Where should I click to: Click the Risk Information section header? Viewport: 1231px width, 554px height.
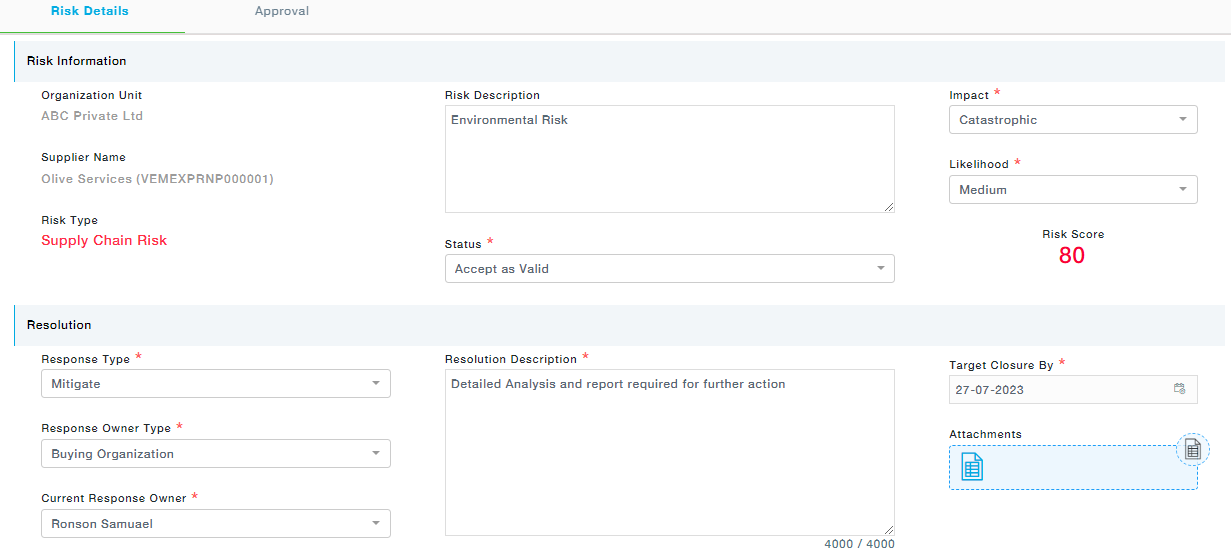click(77, 61)
